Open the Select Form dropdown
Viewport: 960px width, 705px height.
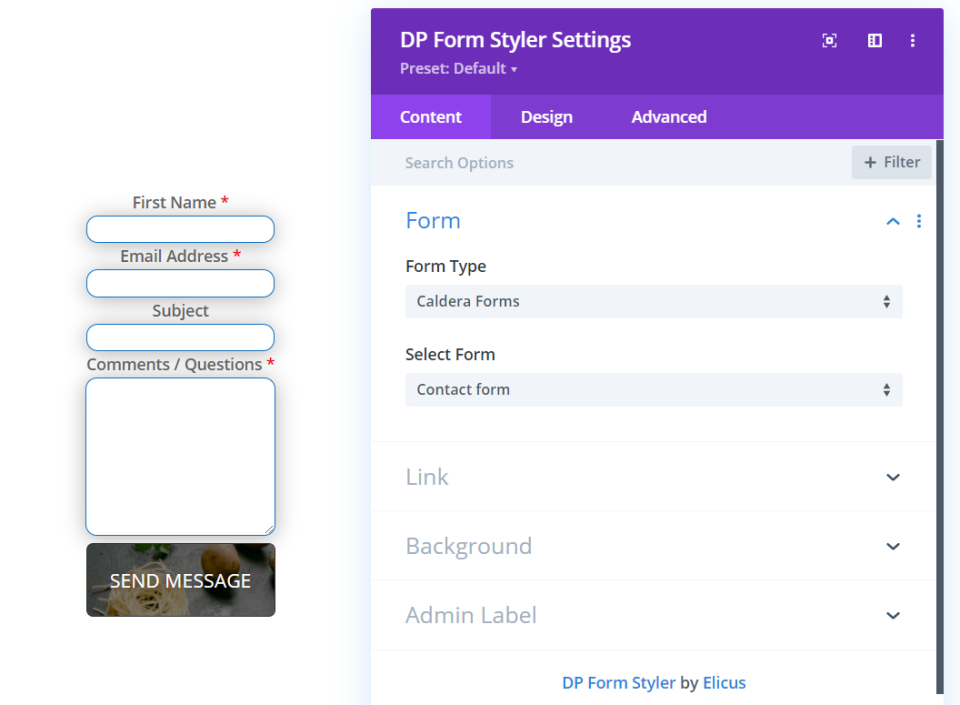[x=653, y=390]
